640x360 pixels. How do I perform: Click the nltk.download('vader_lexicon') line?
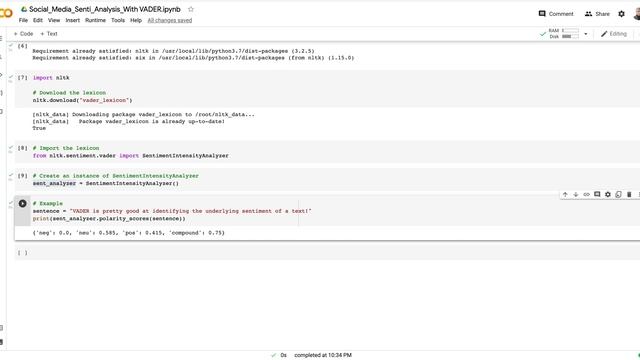click(82, 100)
